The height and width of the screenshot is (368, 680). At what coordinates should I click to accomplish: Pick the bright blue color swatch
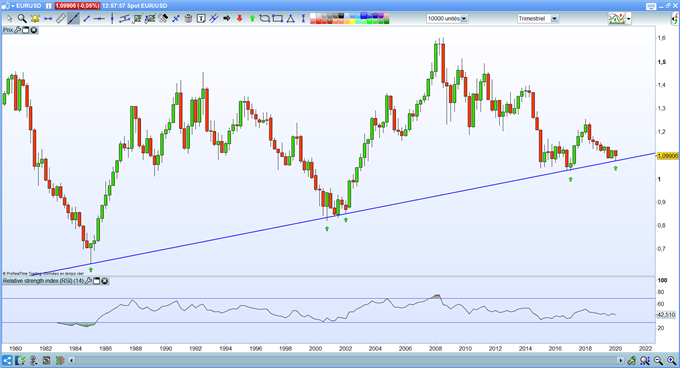coord(363,16)
